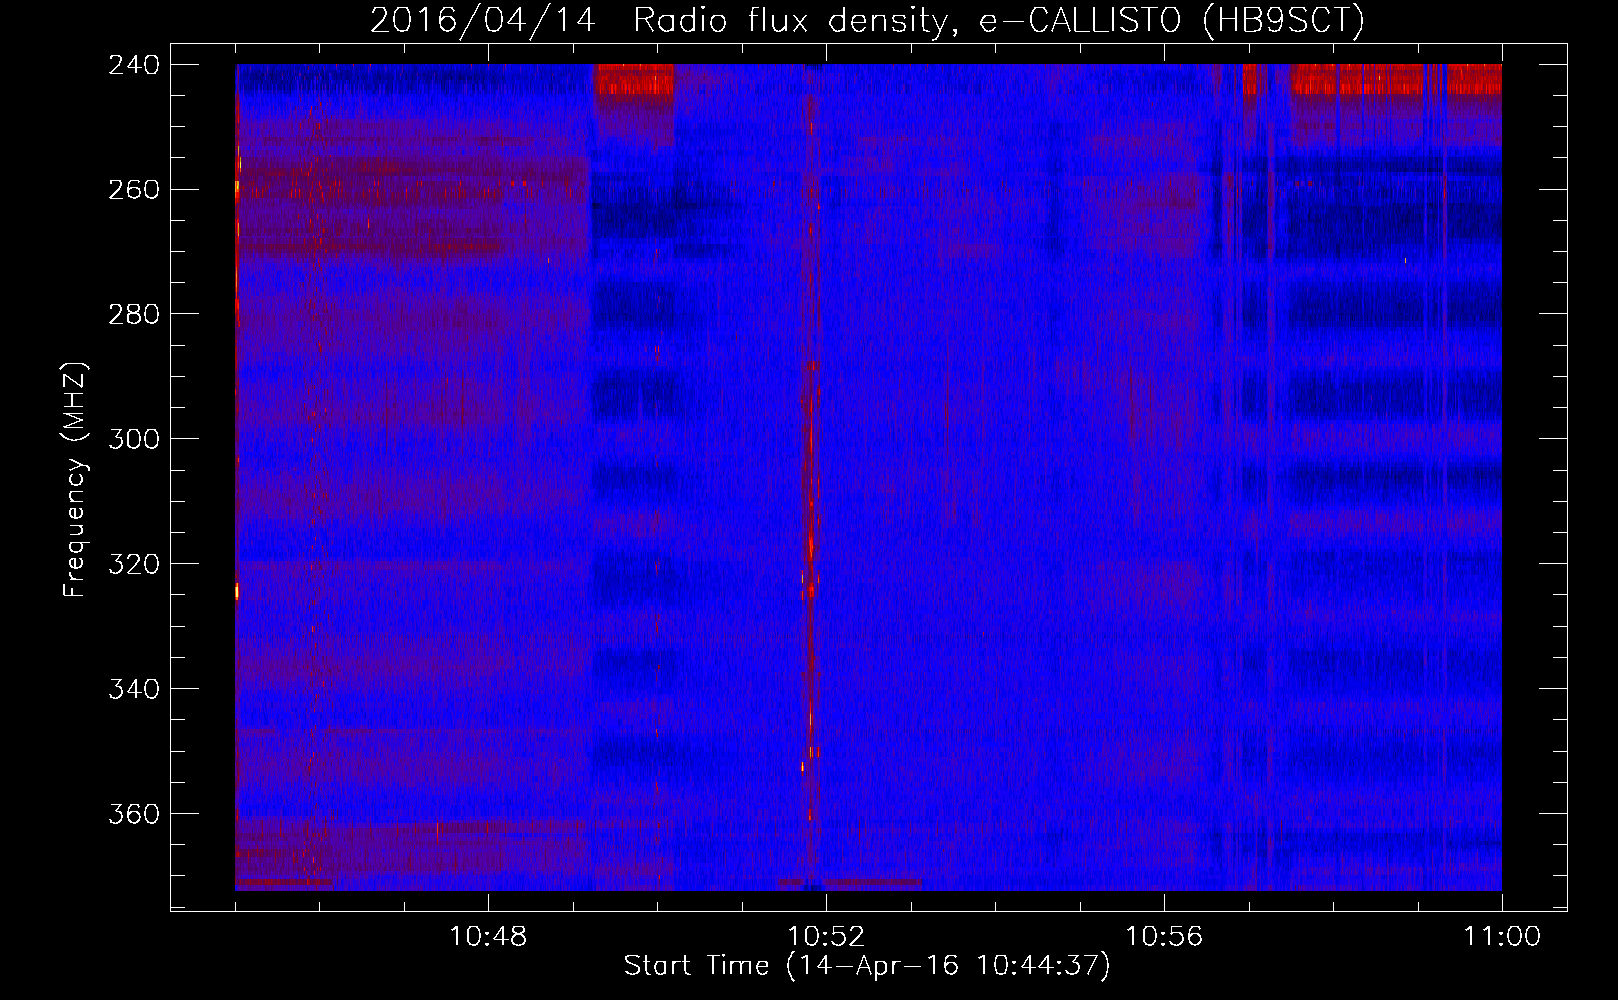Click the 280 frequency tick label
Screen dimensions: 1618x1000
(x=134, y=315)
